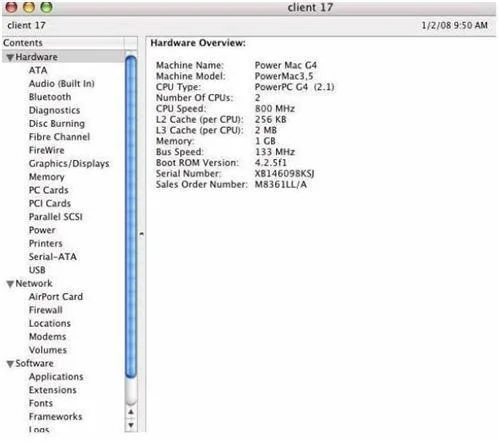The width and height of the screenshot is (498, 443).
Task: Click the sidebar scroll down arrow
Action: 131,425
